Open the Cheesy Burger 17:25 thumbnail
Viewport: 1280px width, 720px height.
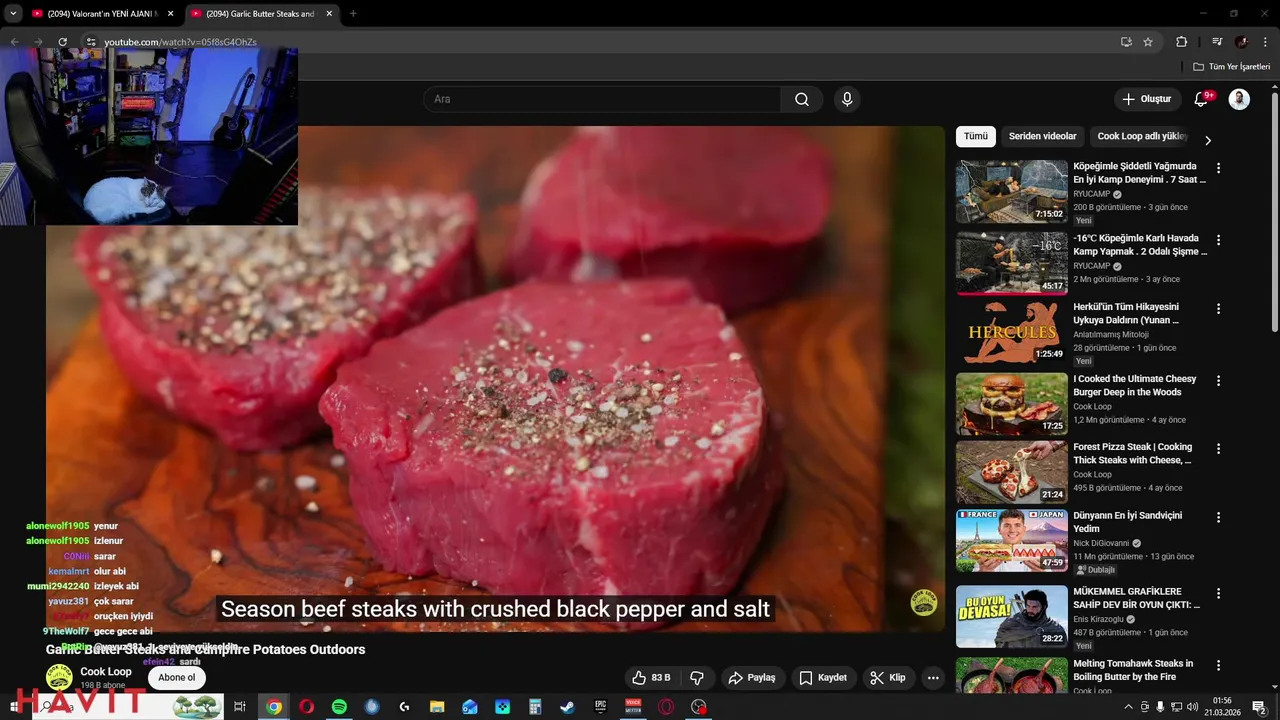tap(1011, 404)
